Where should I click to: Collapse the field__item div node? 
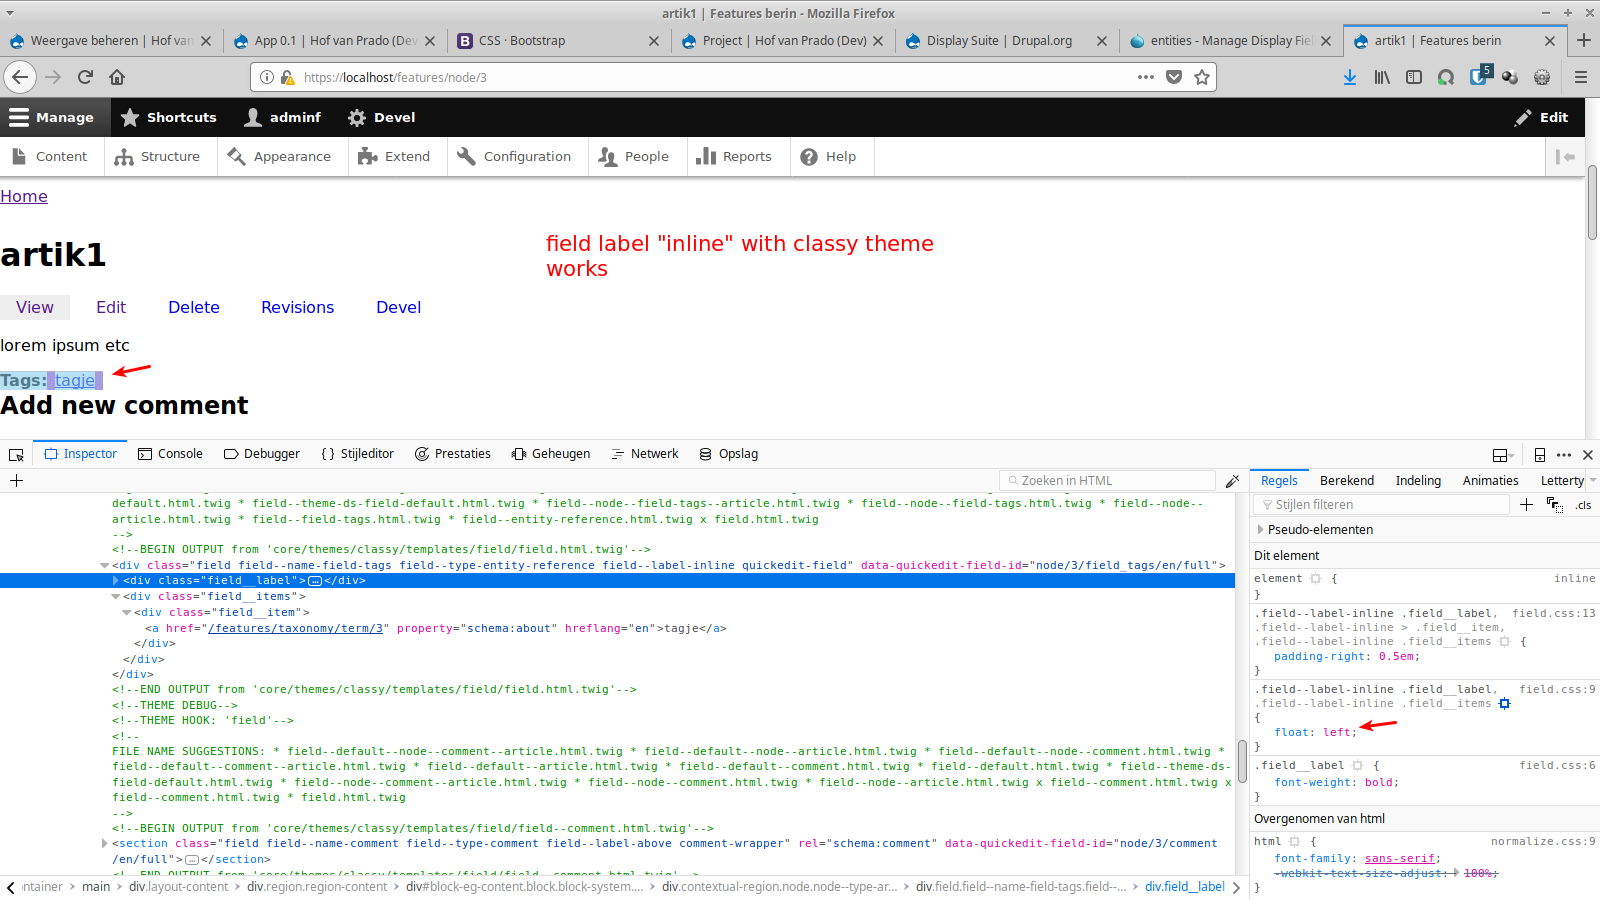127,613
